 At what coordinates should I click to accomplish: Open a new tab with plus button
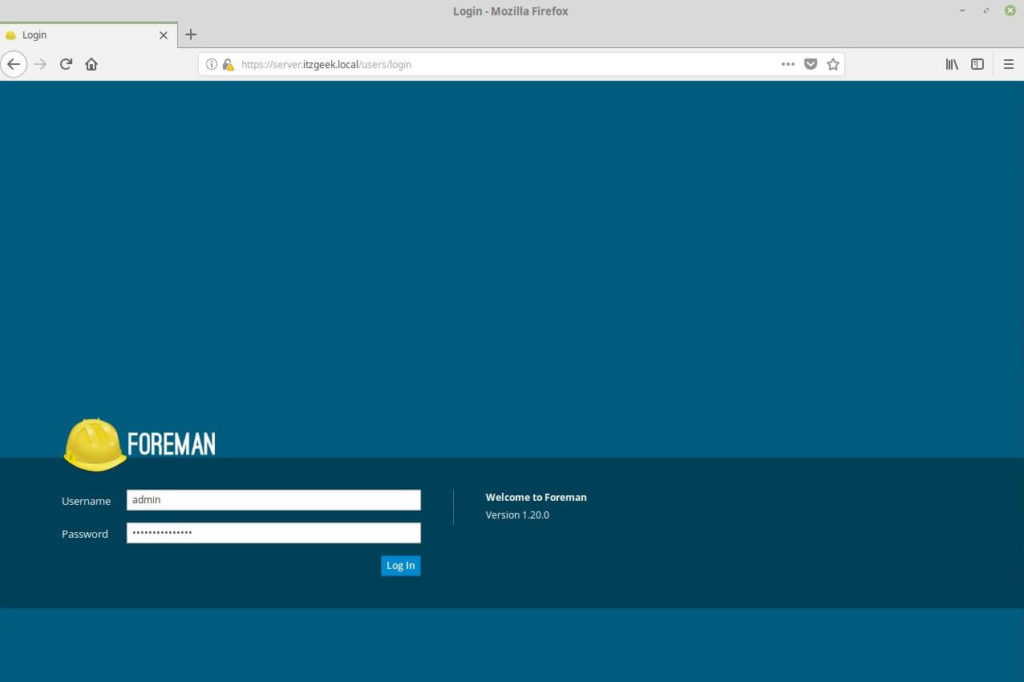[191, 35]
